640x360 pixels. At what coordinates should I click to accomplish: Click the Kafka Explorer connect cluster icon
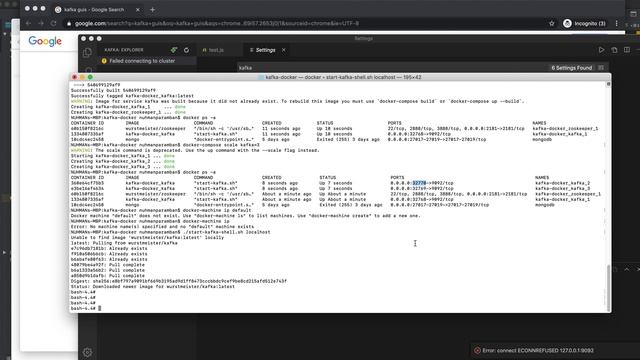coord(174,50)
